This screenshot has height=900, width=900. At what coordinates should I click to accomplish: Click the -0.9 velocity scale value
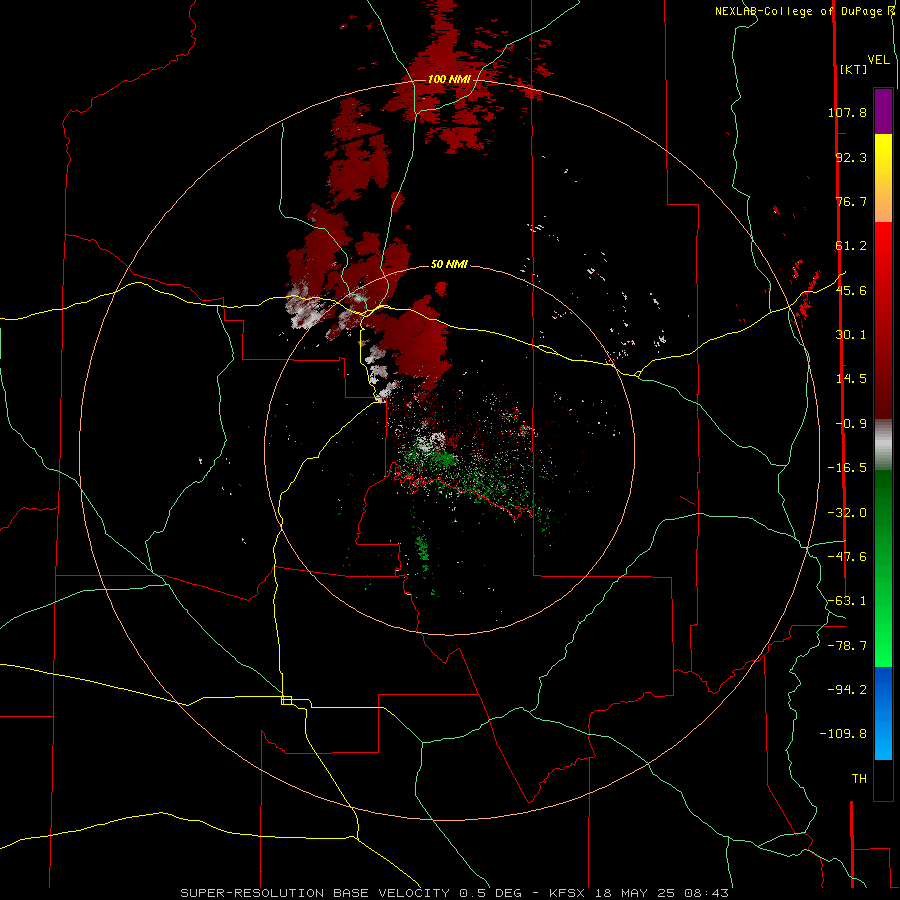851,424
